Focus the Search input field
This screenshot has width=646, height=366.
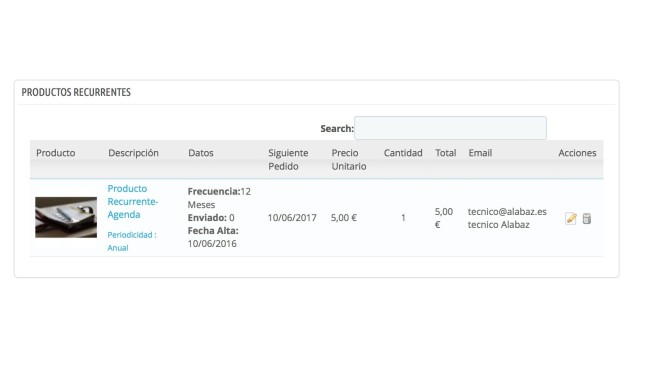tap(450, 128)
